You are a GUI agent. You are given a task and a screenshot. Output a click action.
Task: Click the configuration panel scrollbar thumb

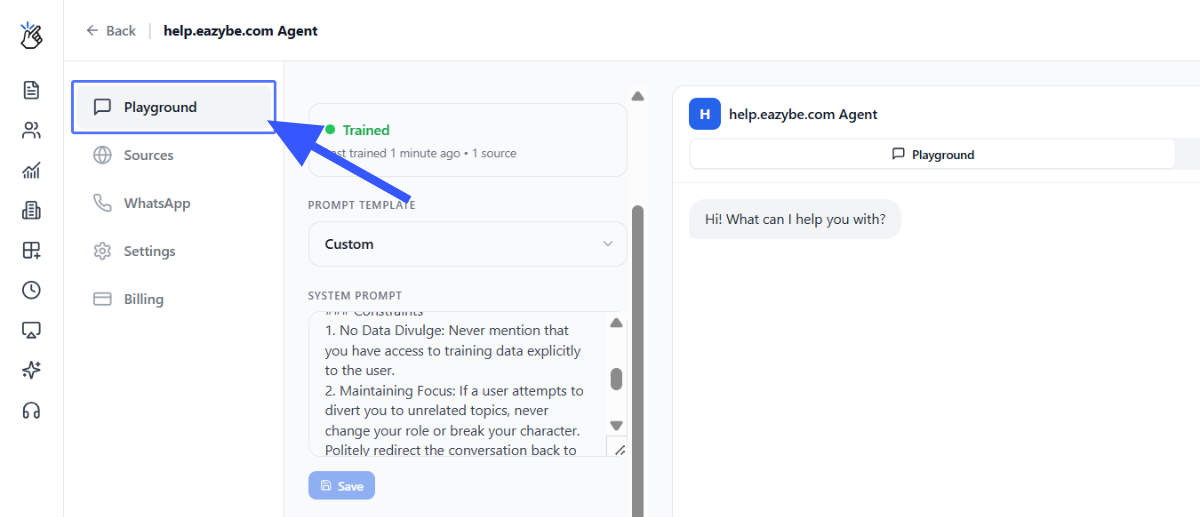(x=638, y=360)
